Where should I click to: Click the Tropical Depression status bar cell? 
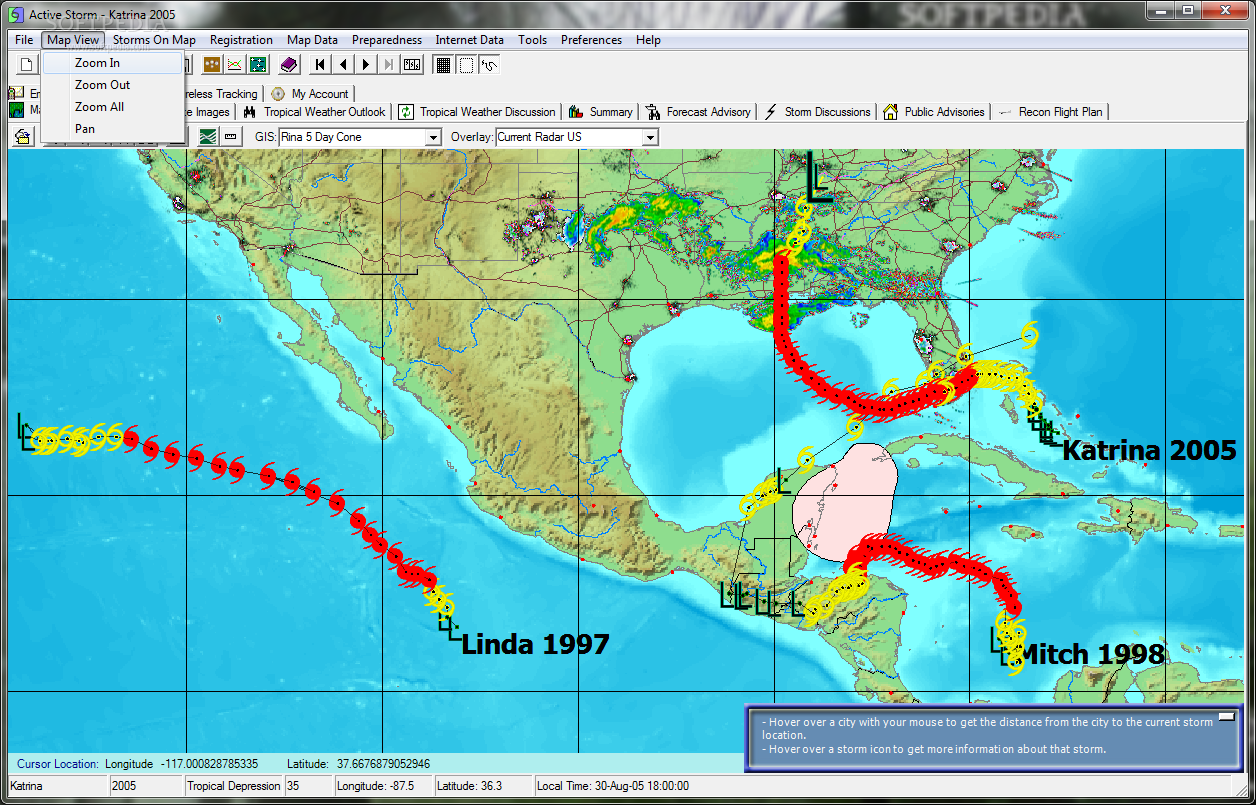(235, 786)
